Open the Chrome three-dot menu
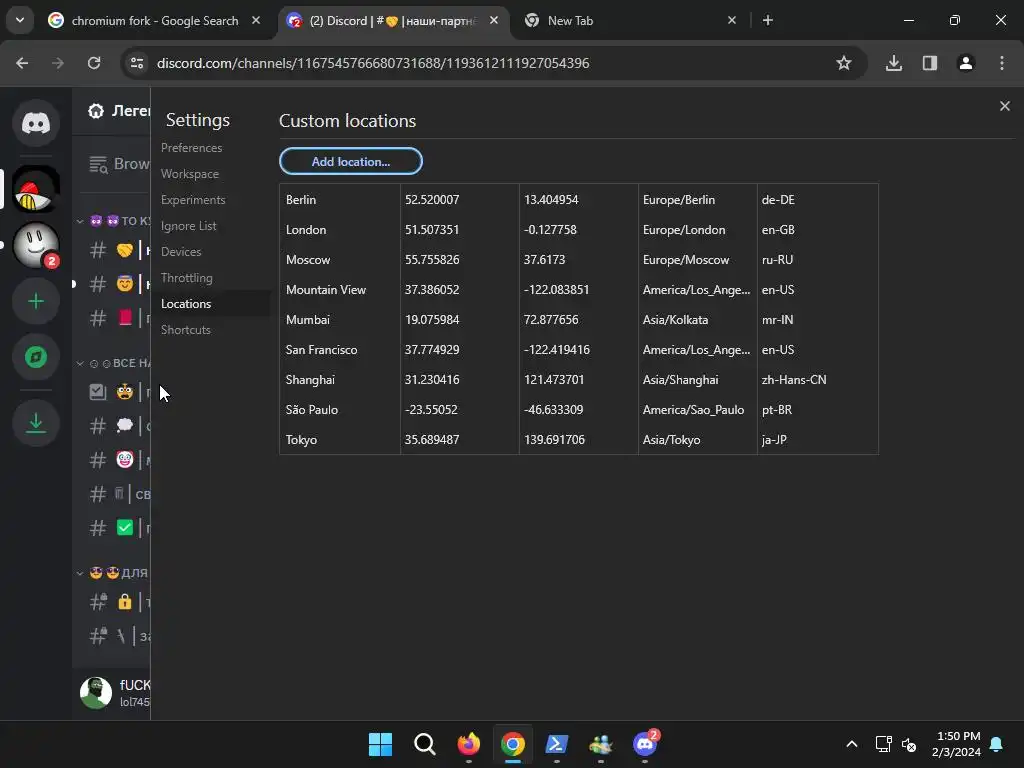The width and height of the screenshot is (1024, 768). click(1002, 63)
